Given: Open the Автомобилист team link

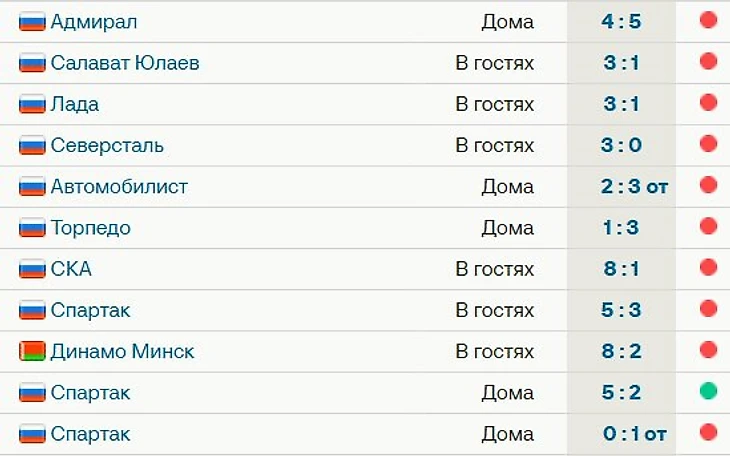Looking at the screenshot, I should tap(119, 186).
